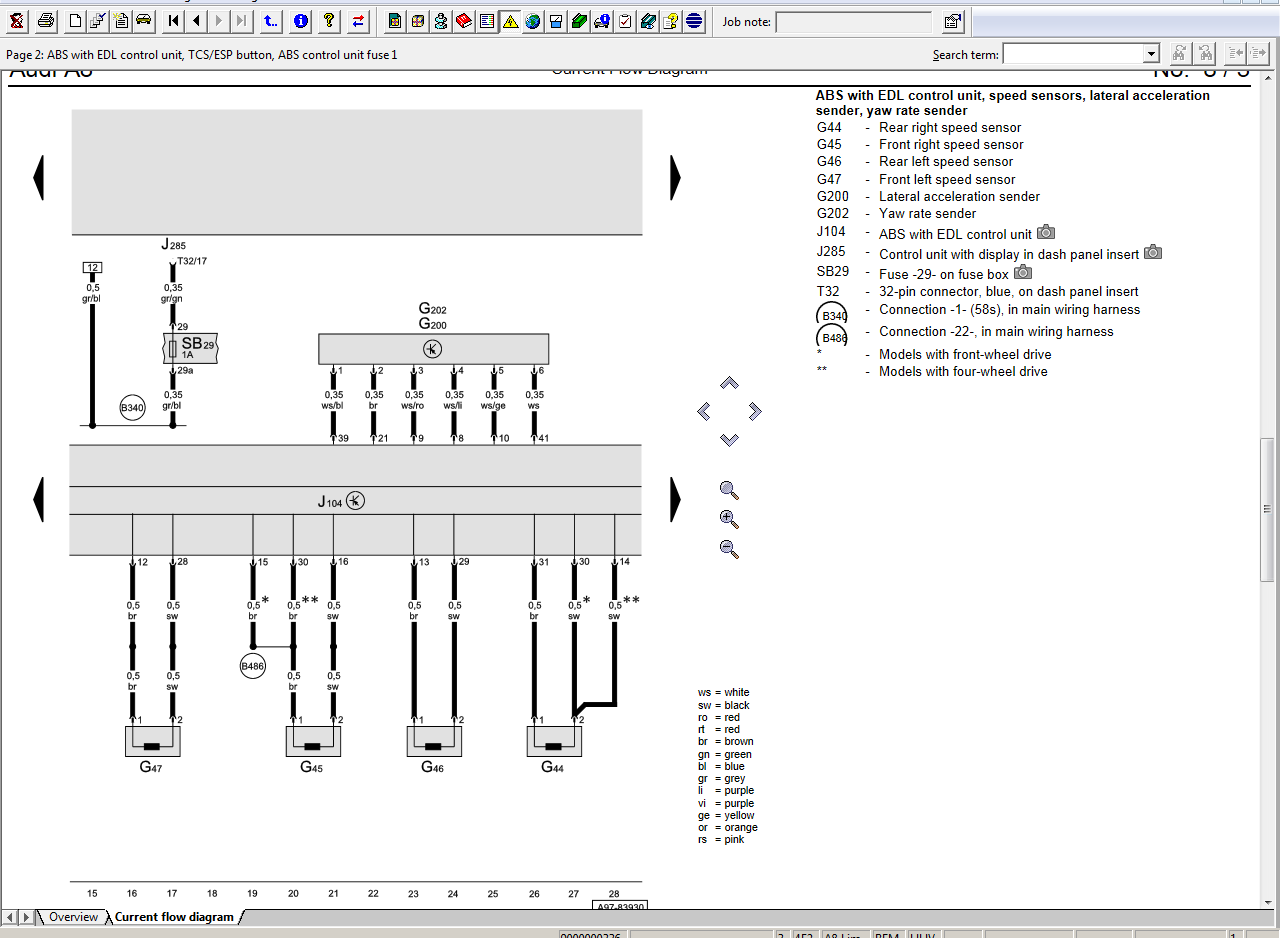This screenshot has height=938, width=1280.
Task: Click black previous arrow beside J104 bar
Action: click(x=39, y=498)
